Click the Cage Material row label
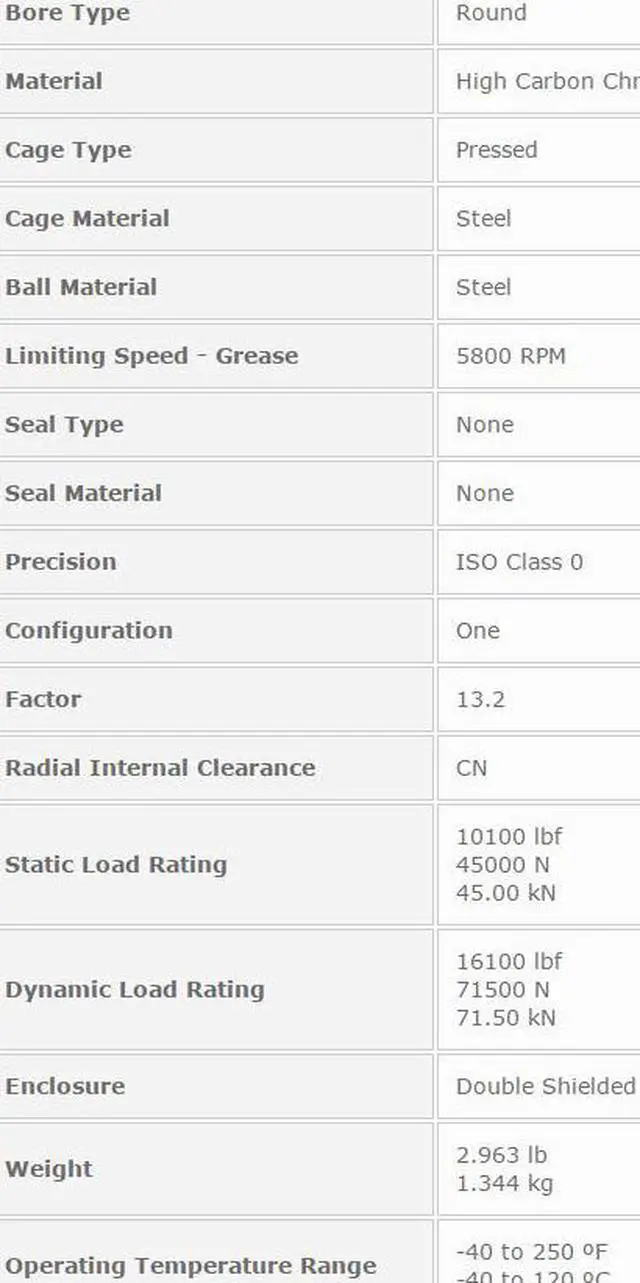The image size is (640, 1283). [x=87, y=219]
